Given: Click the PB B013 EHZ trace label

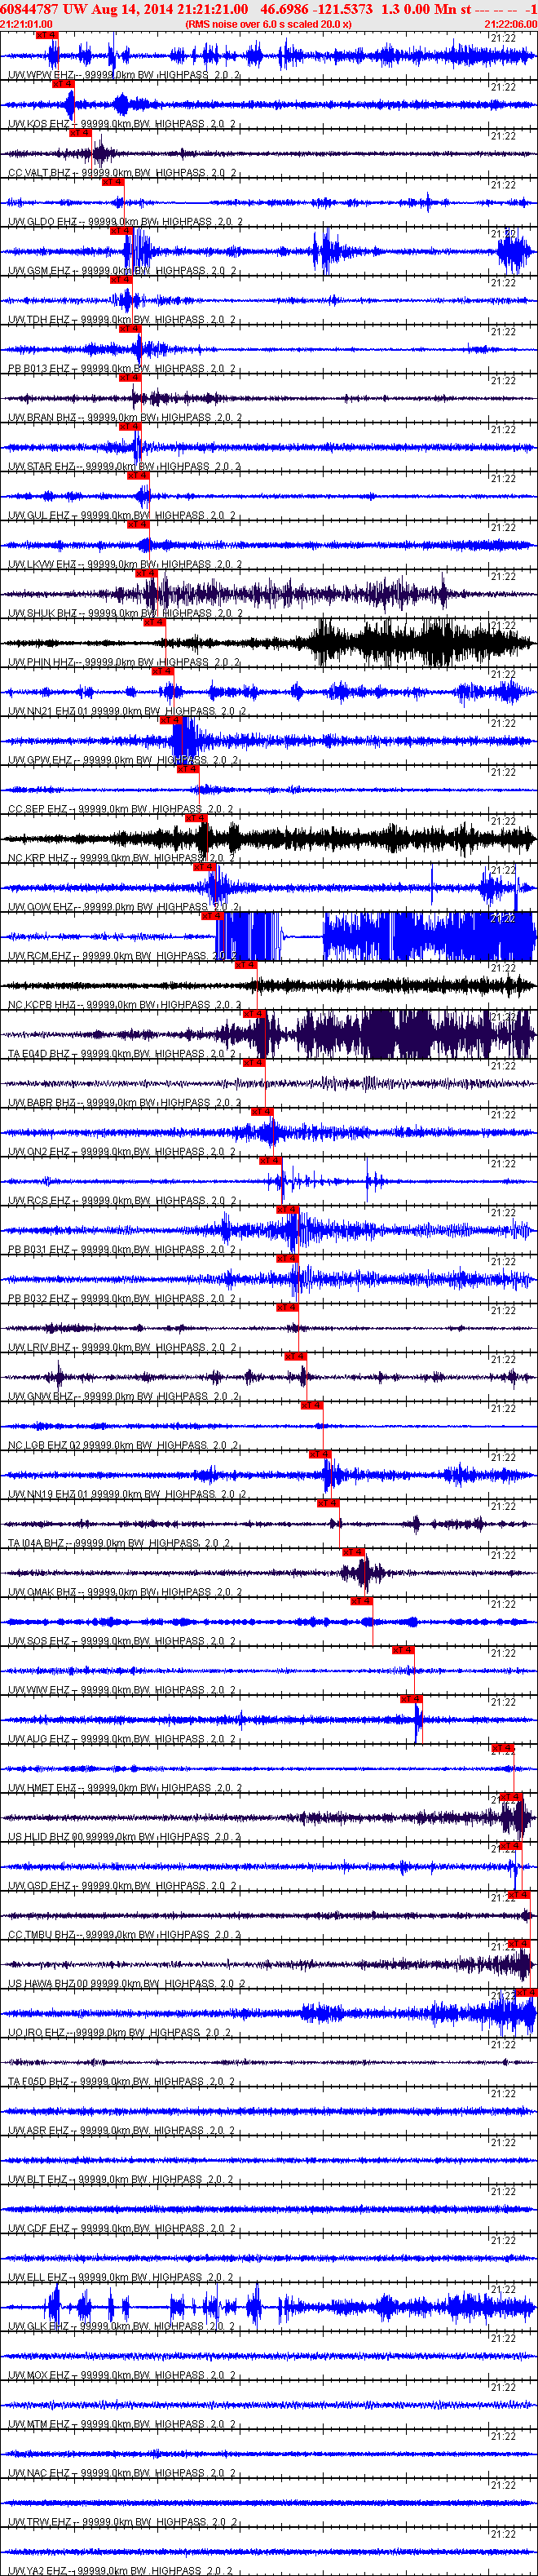Looking at the screenshot, I should pyautogui.click(x=123, y=369).
